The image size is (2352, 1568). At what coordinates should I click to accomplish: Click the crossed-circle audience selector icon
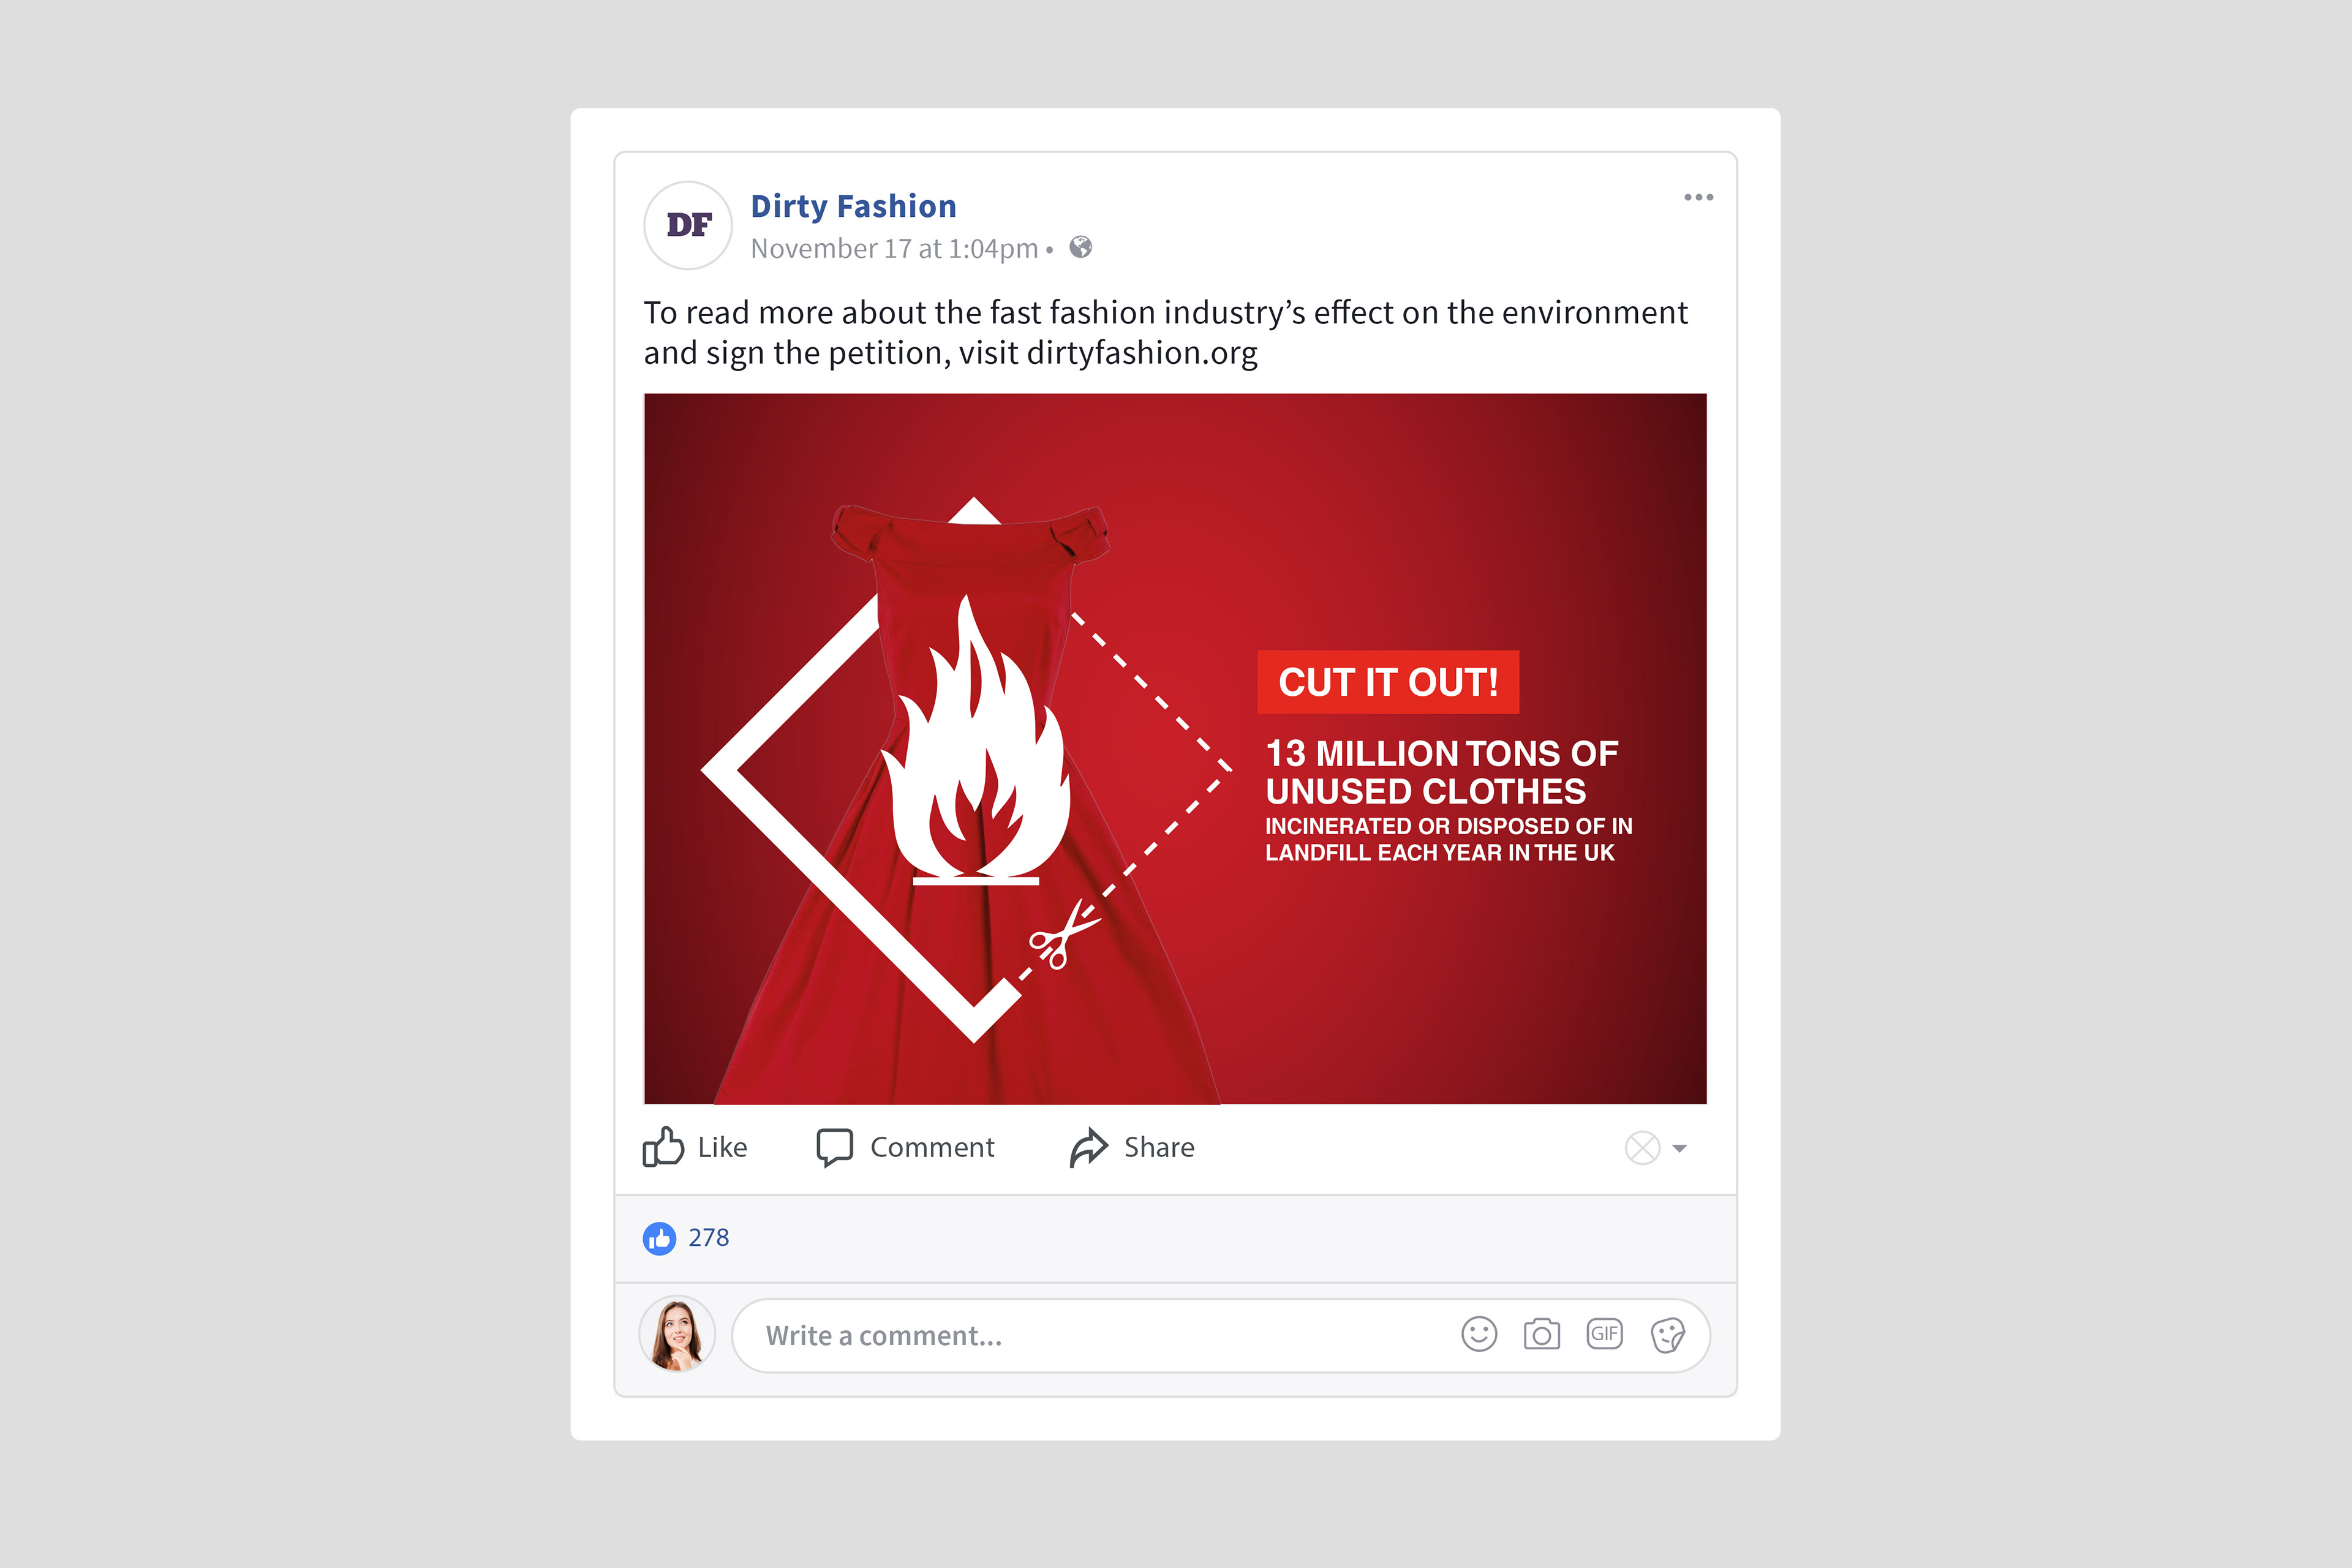click(1642, 1148)
